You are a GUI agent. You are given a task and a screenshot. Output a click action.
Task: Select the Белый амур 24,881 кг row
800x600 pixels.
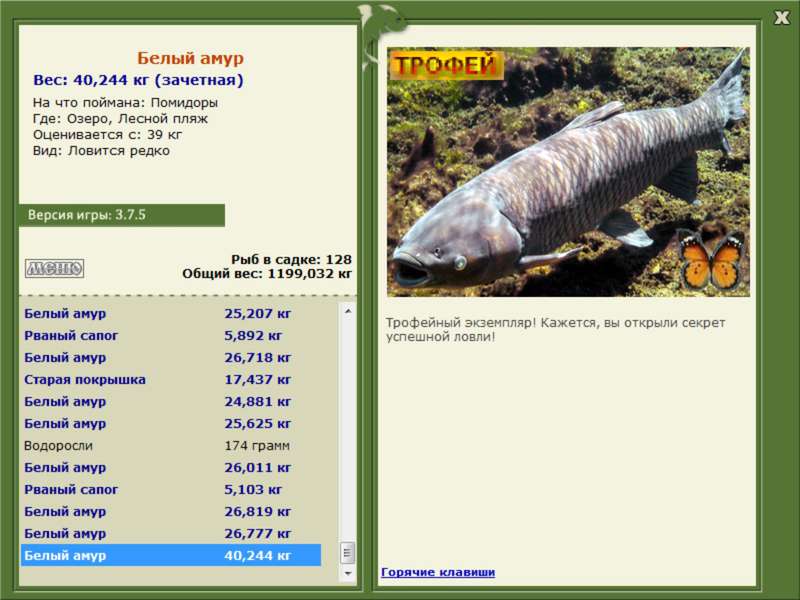[171, 401]
